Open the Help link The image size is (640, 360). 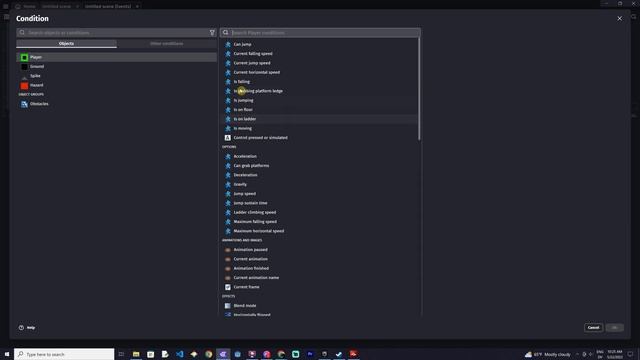pyautogui.click(x=27, y=328)
